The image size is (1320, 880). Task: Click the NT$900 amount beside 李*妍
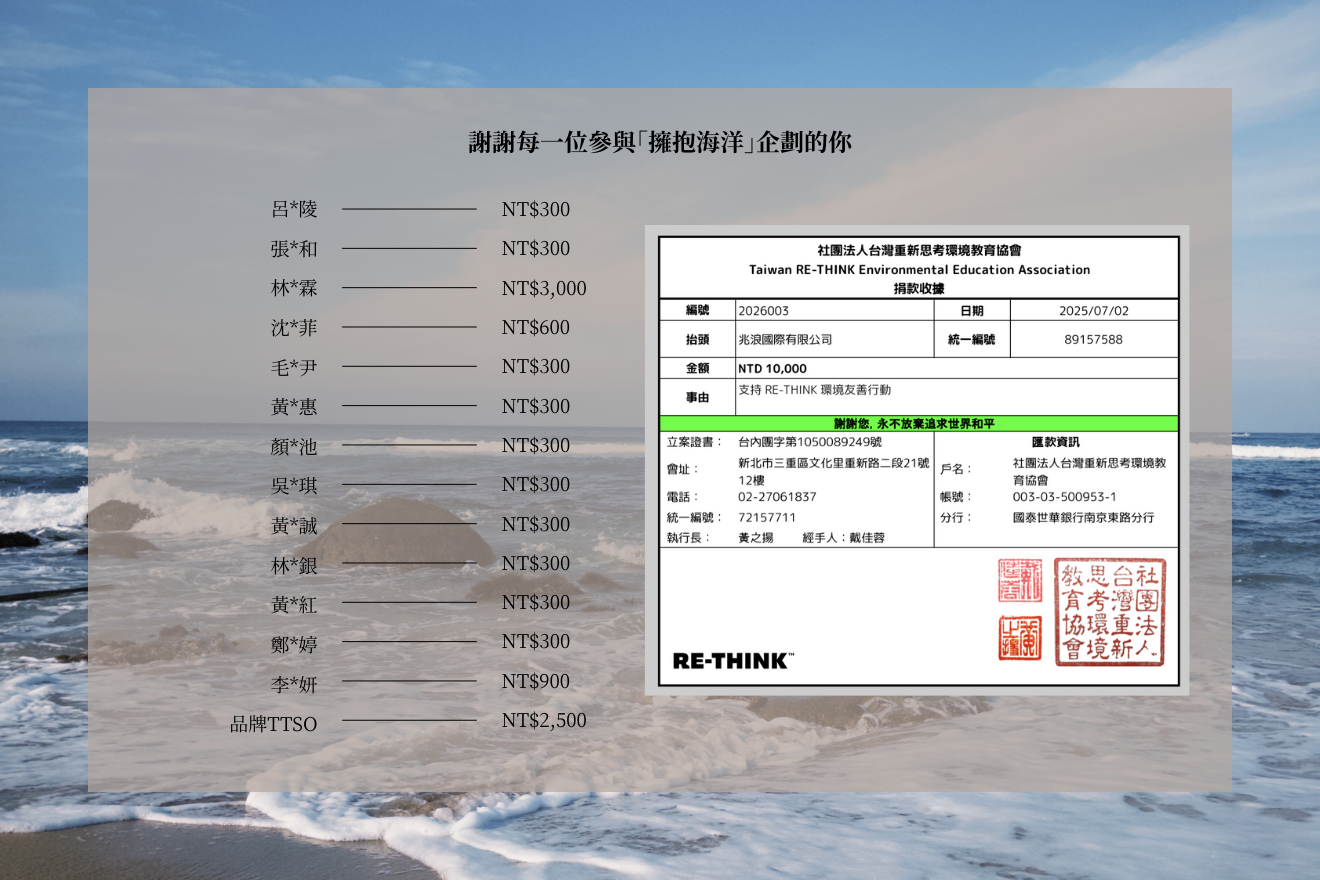point(536,681)
